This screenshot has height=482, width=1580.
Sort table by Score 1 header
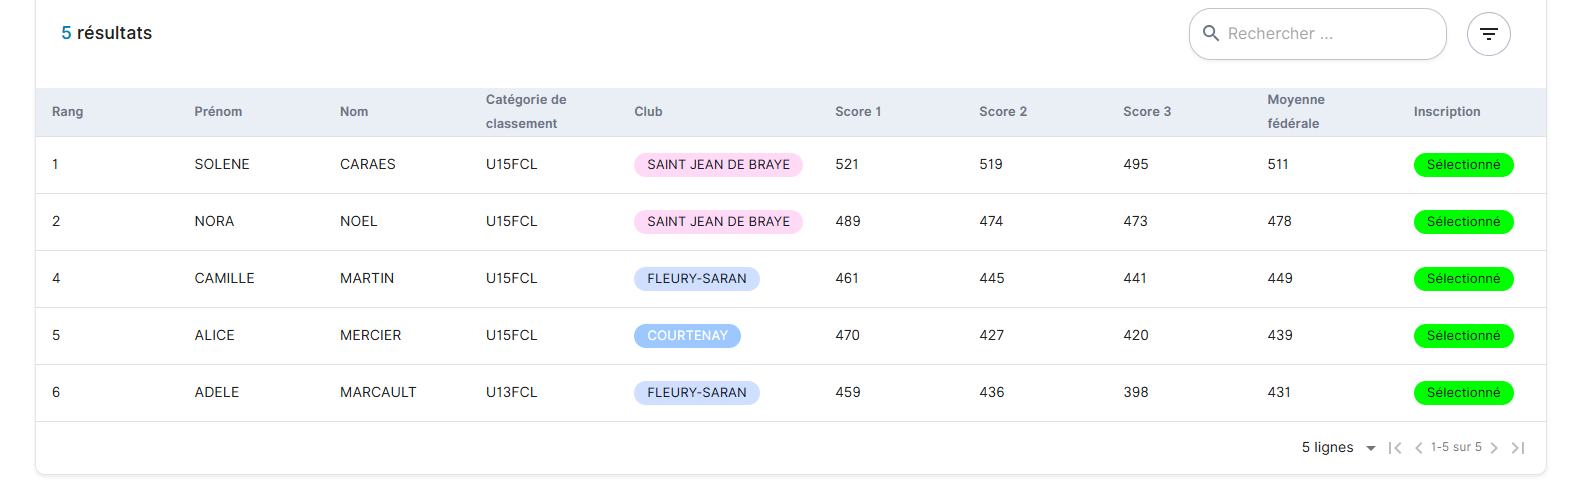point(858,112)
